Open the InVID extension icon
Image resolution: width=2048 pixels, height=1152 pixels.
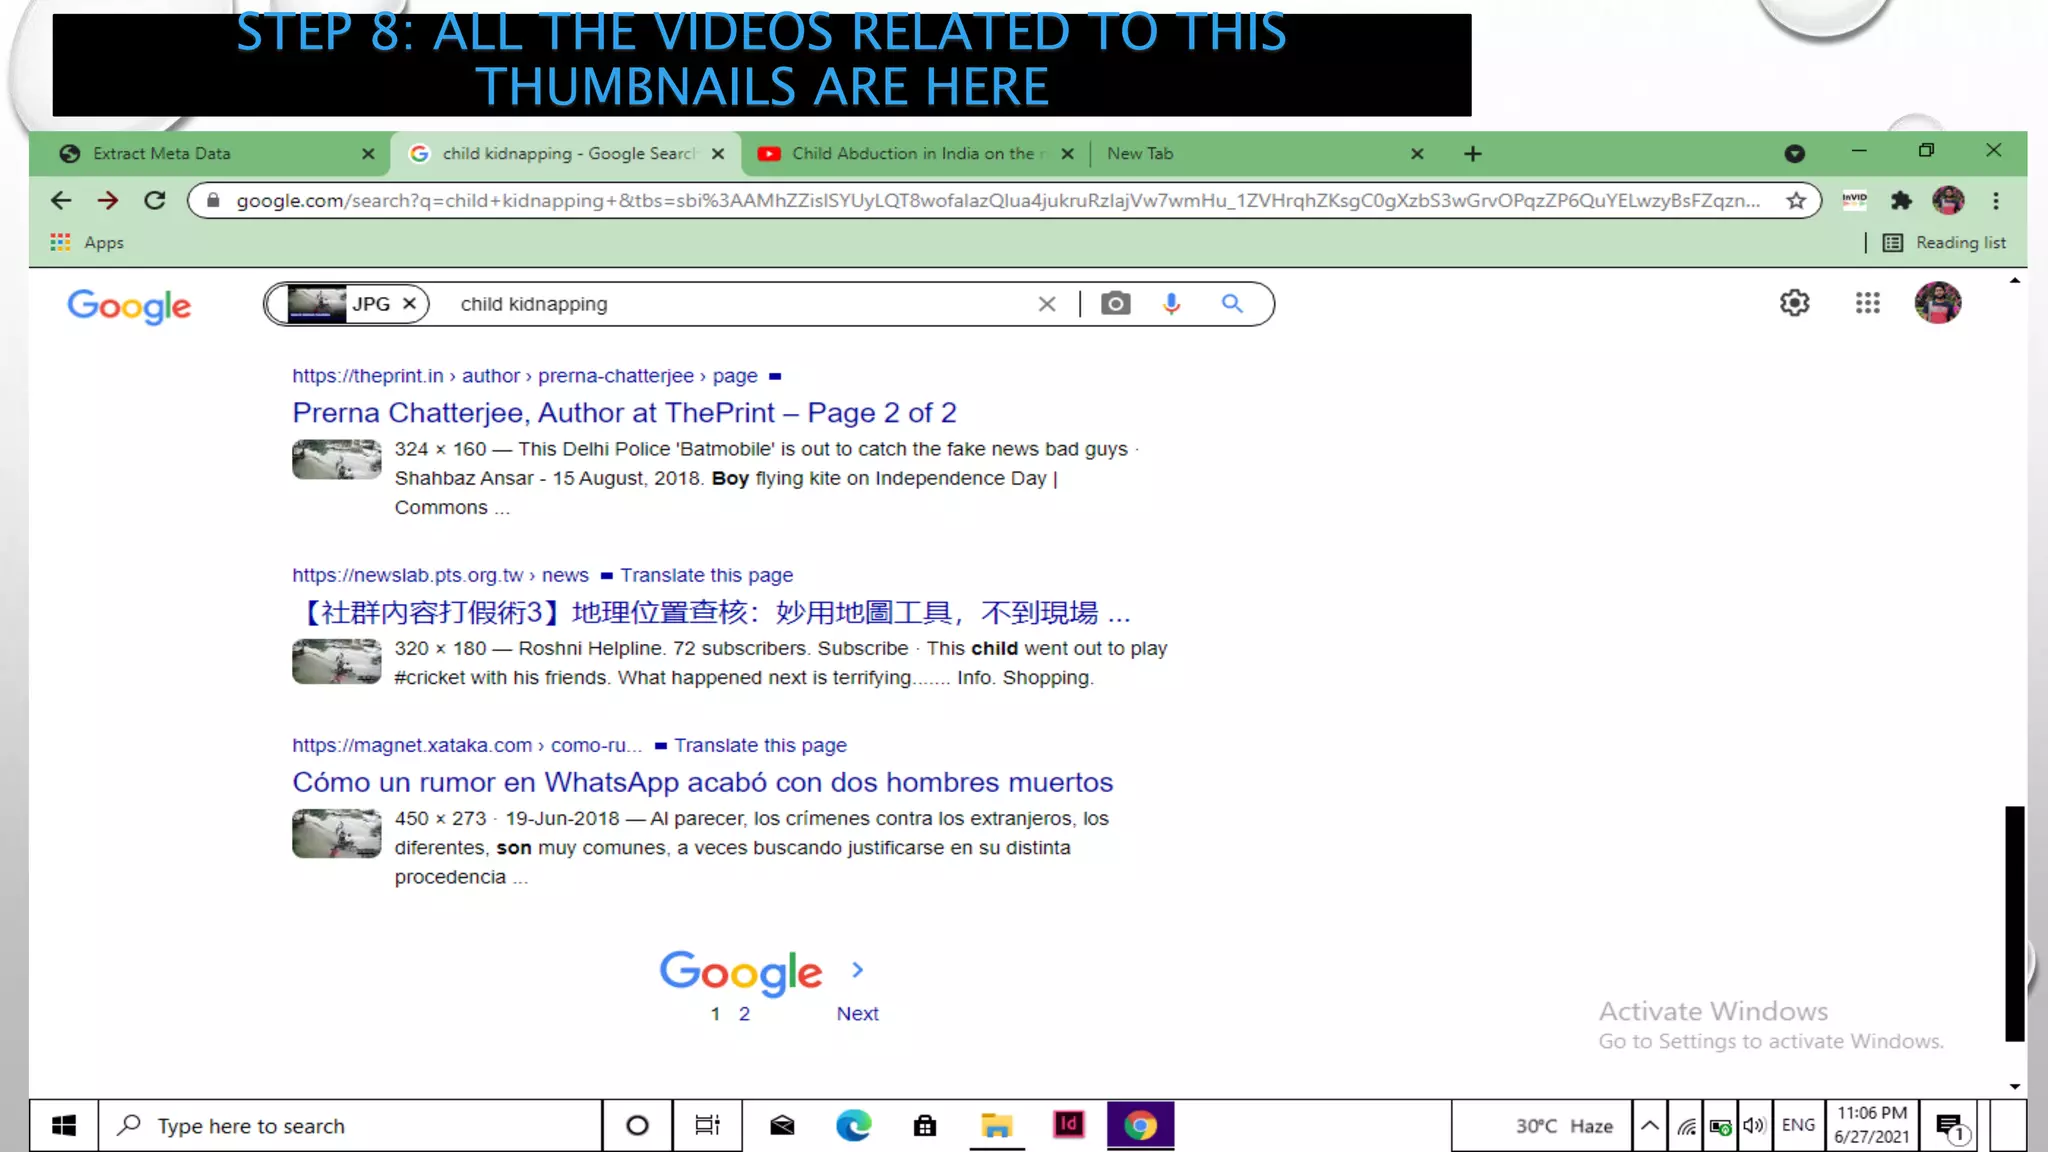click(x=1854, y=201)
